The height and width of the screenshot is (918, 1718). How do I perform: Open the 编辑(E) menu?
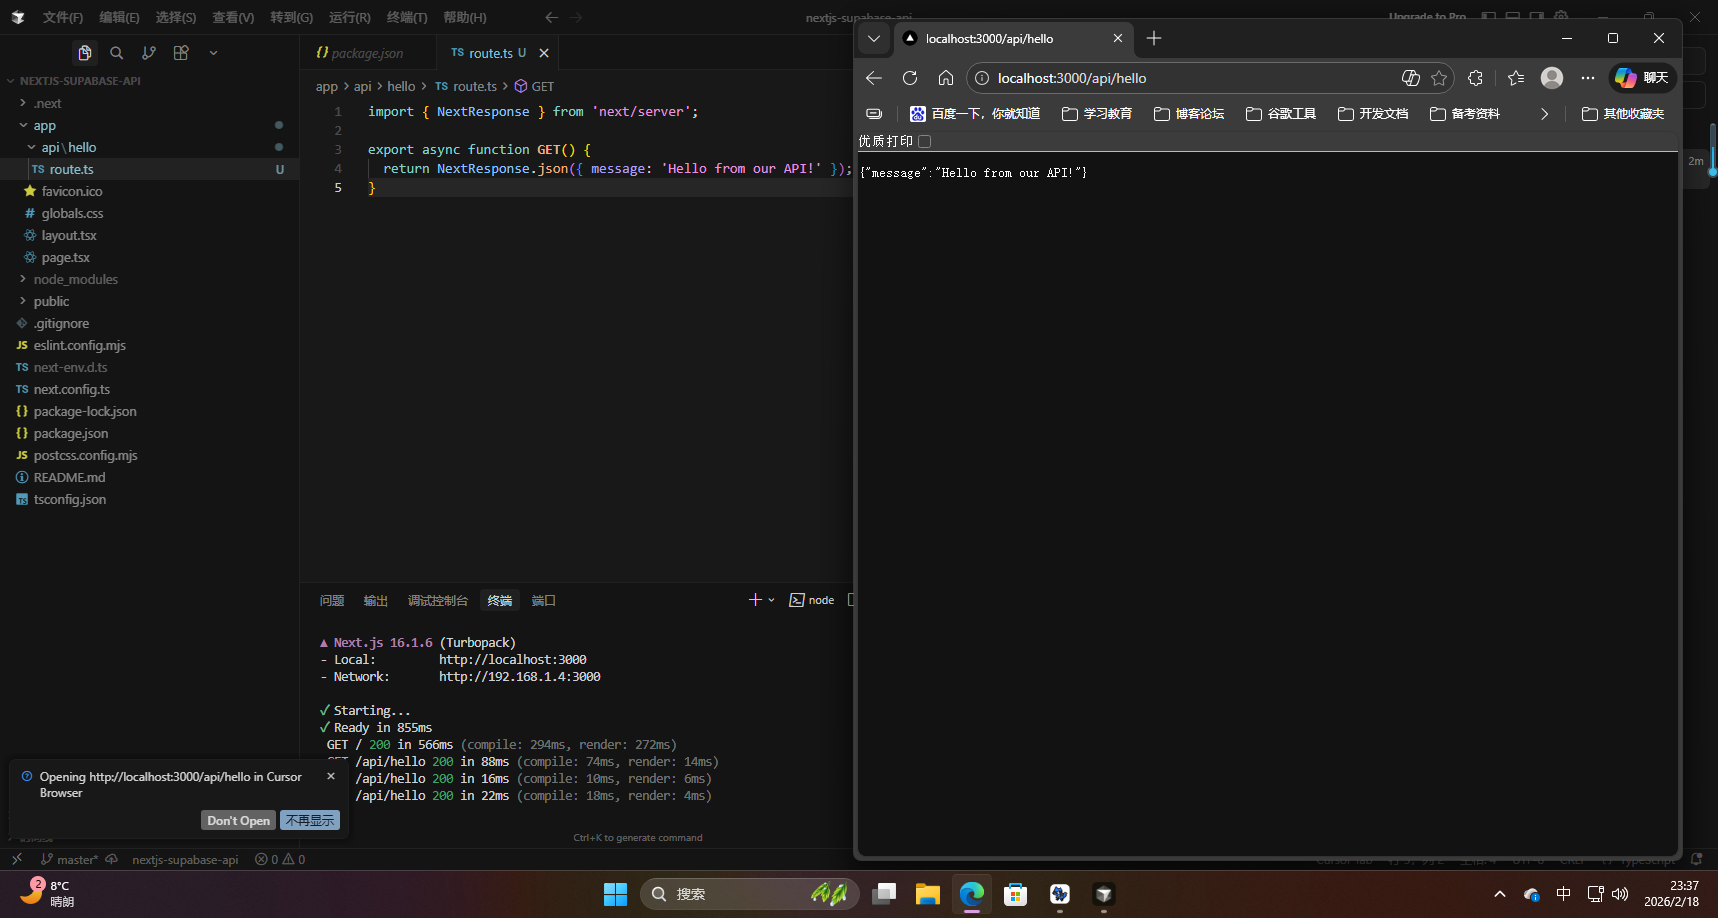119,17
